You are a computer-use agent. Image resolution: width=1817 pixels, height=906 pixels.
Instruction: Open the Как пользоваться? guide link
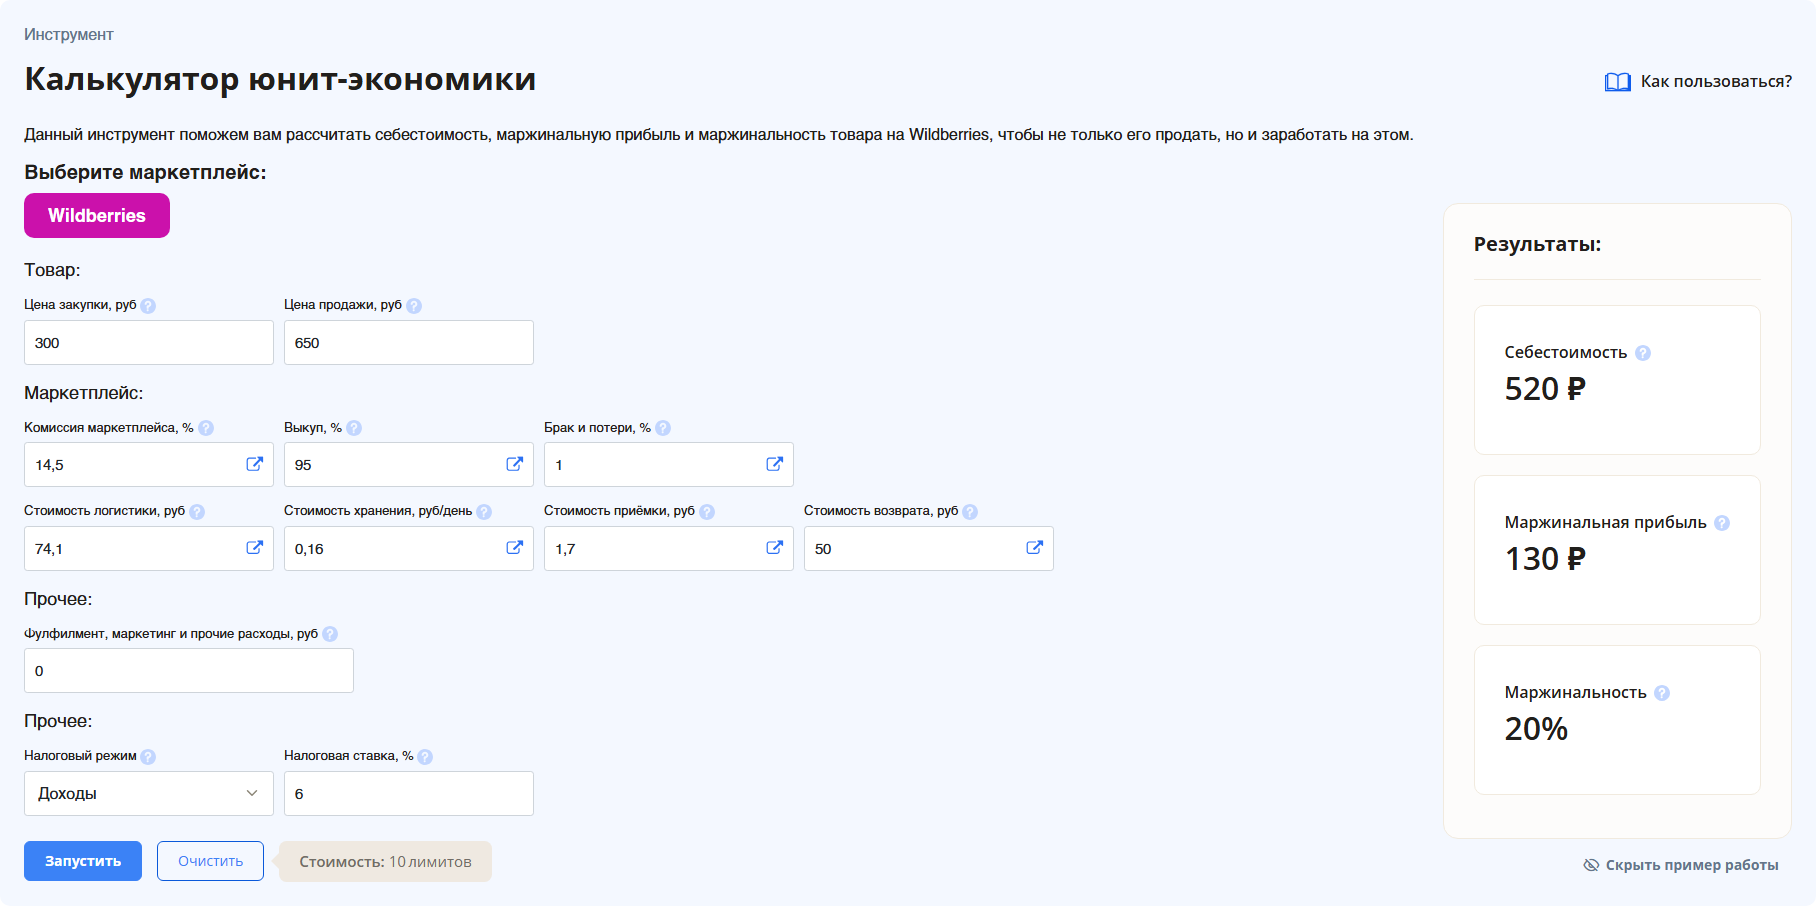tap(1699, 82)
